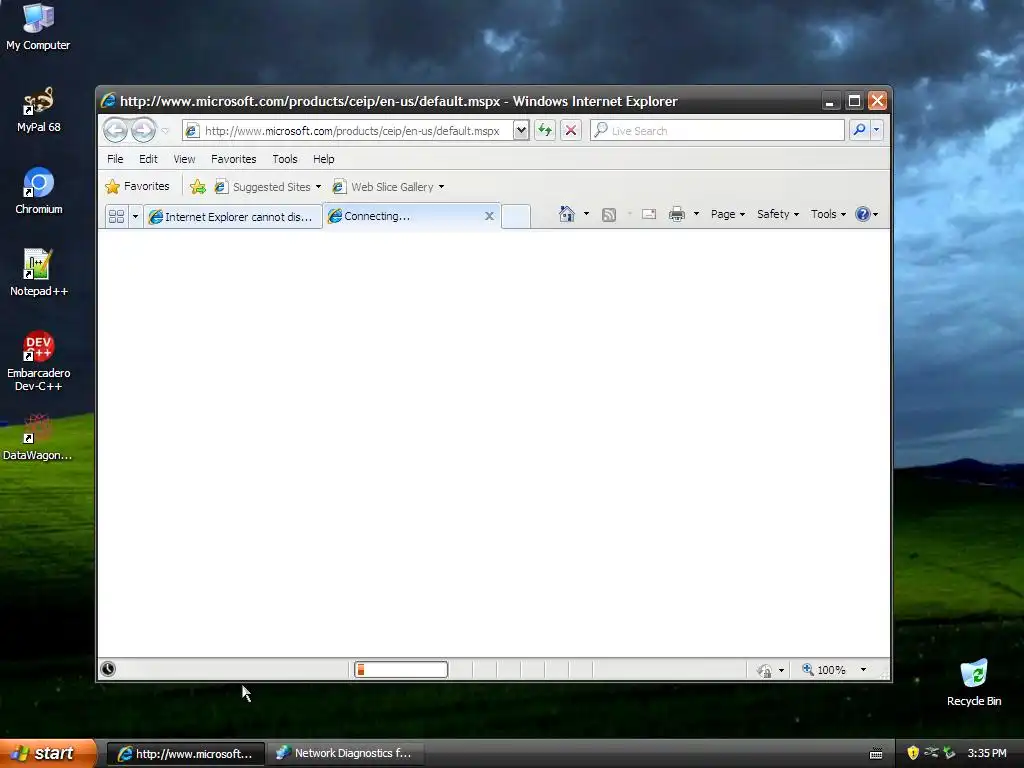The width and height of the screenshot is (1024, 768).
Task: Select the Embarcadero Dev-C++ desktop icon
Action: 39,361
